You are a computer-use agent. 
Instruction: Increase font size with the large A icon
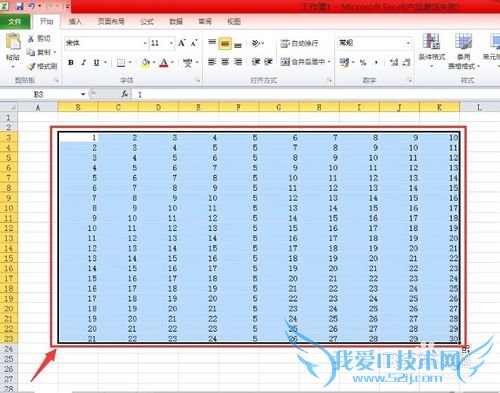tap(182, 43)
